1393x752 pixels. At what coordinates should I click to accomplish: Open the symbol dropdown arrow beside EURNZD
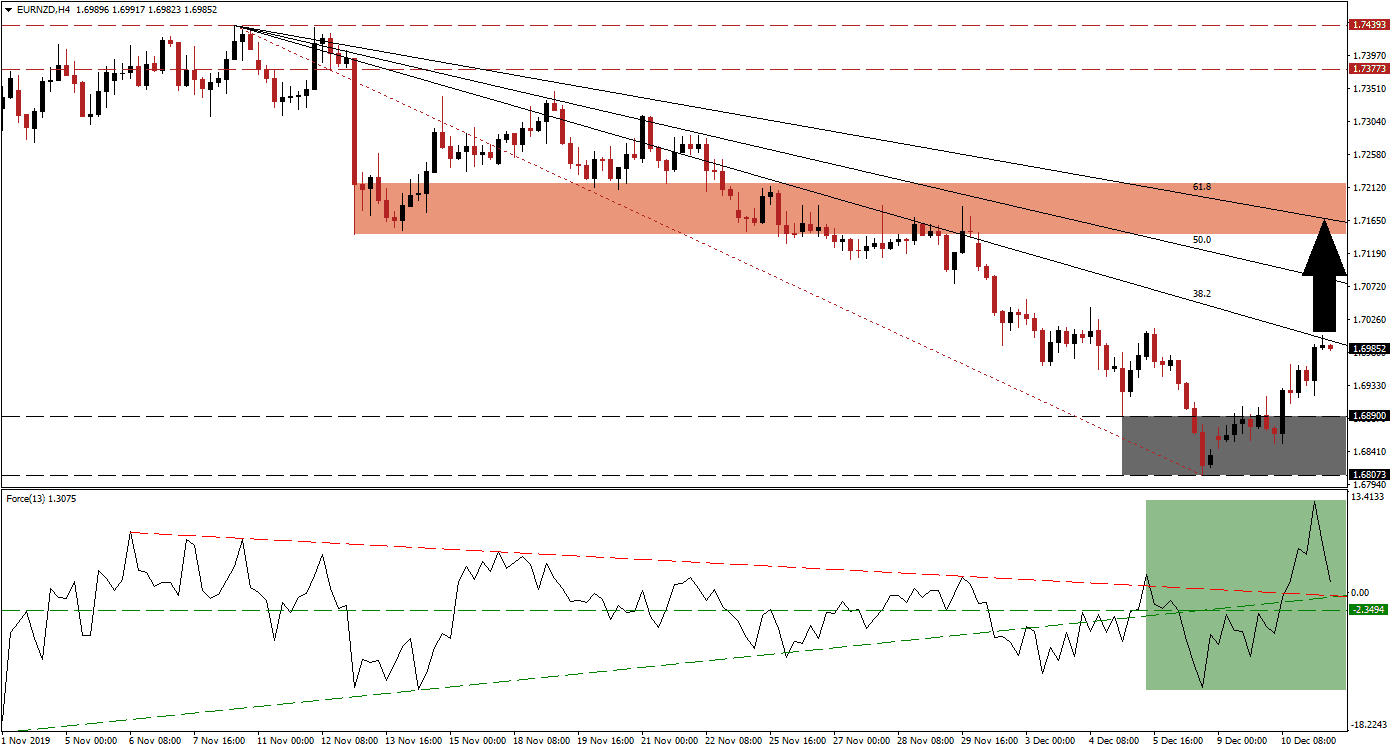pyautogui.click(x=10, y=10)
